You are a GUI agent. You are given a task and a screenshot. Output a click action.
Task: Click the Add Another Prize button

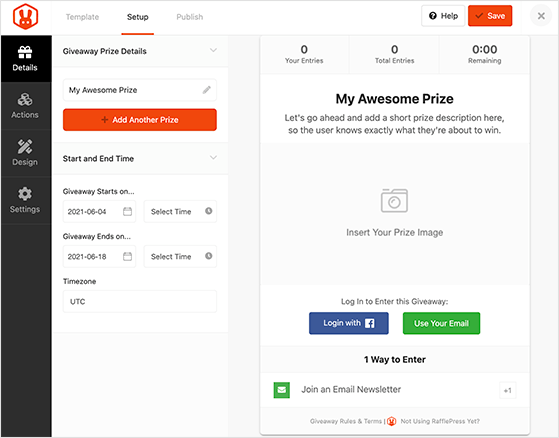[x=140, y=120]
